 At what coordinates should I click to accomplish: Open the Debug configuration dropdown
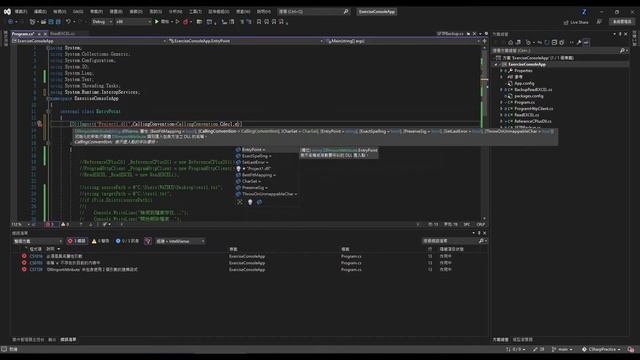(102, 22)
